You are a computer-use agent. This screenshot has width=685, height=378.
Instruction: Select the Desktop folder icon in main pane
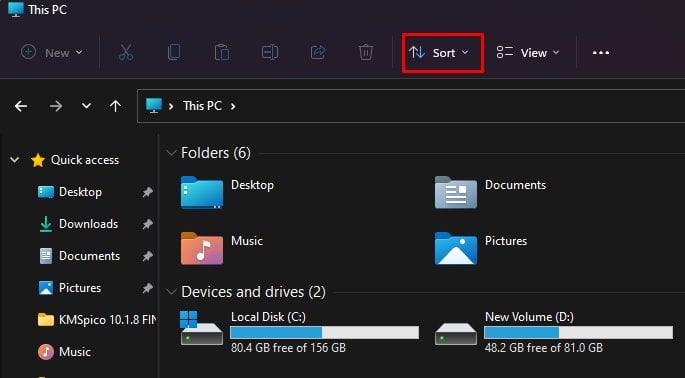pyautogui.click(x=202, y=192)
